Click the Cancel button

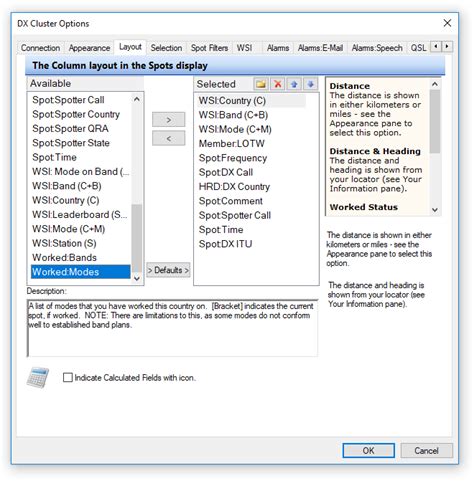pyautogui.click(x=426, y=451)
